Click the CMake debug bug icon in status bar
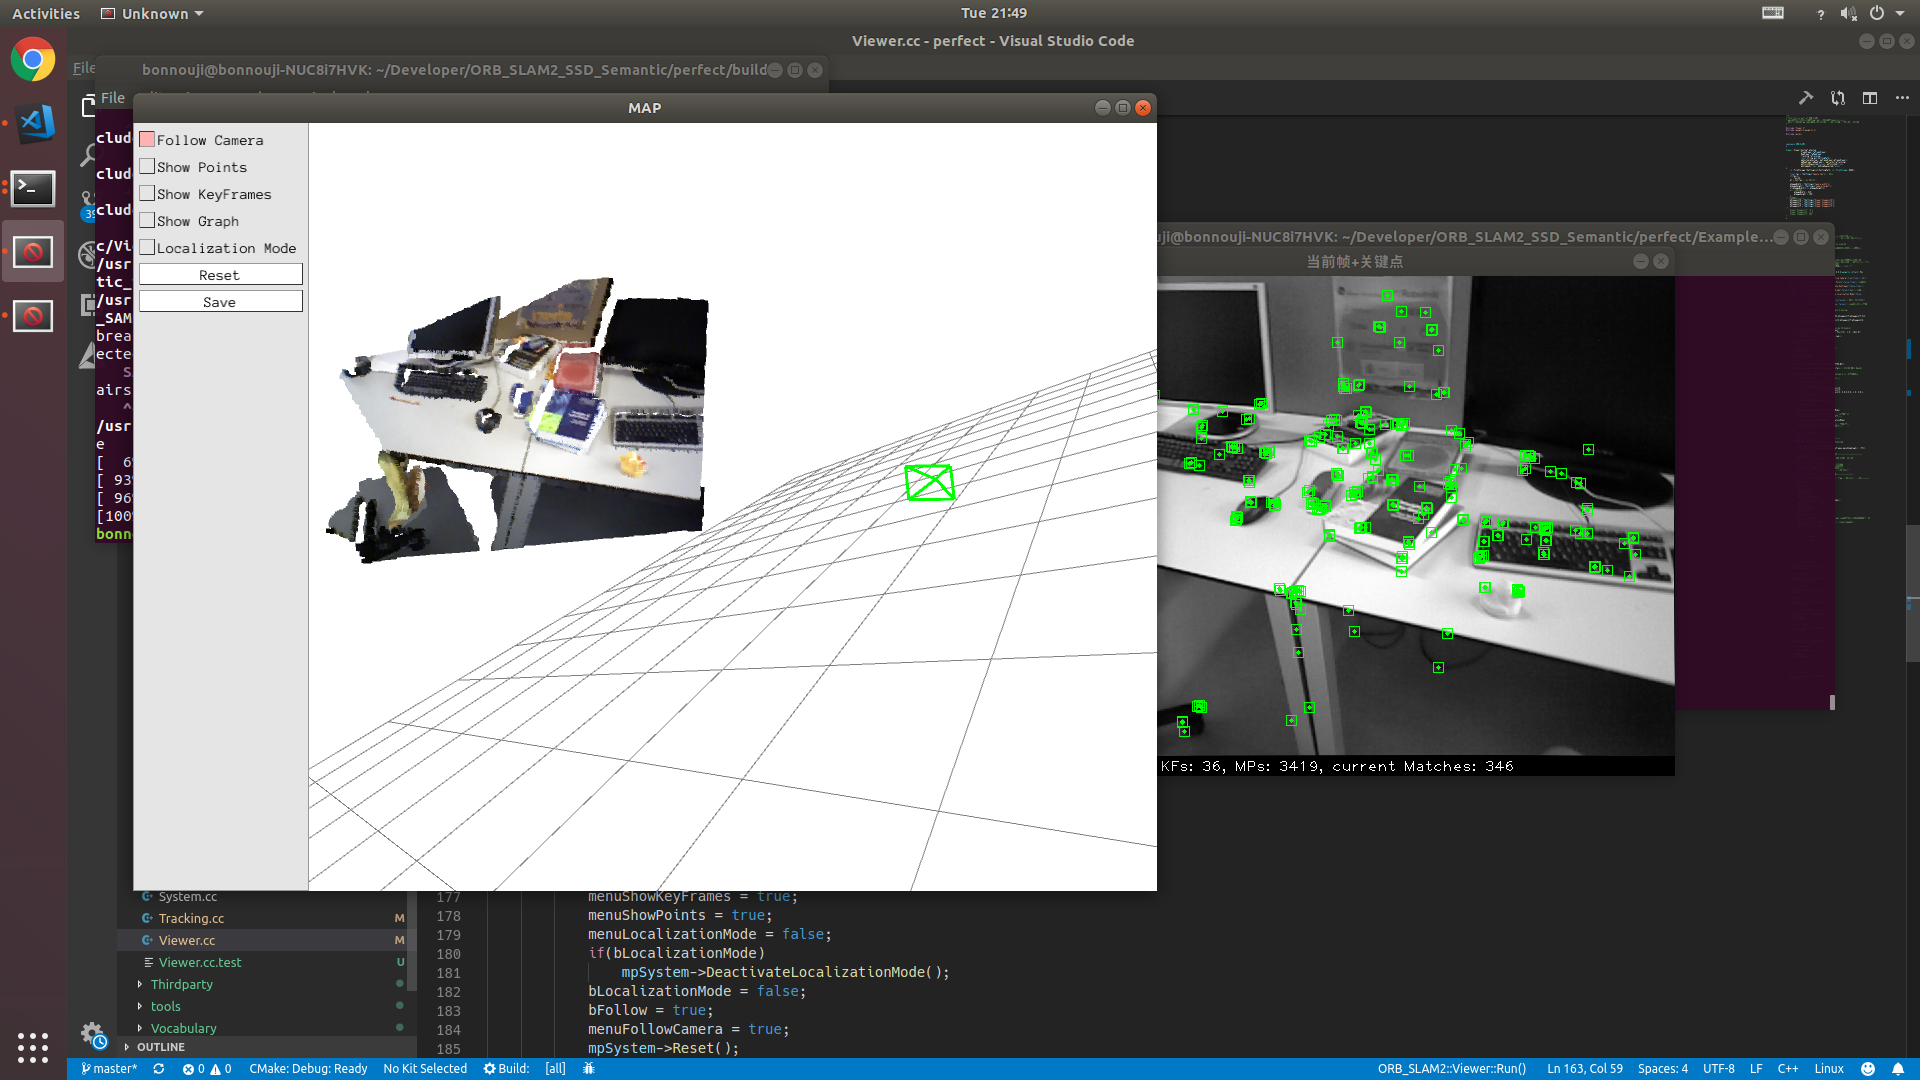1920x1080 pixels. pos(589,1069)
